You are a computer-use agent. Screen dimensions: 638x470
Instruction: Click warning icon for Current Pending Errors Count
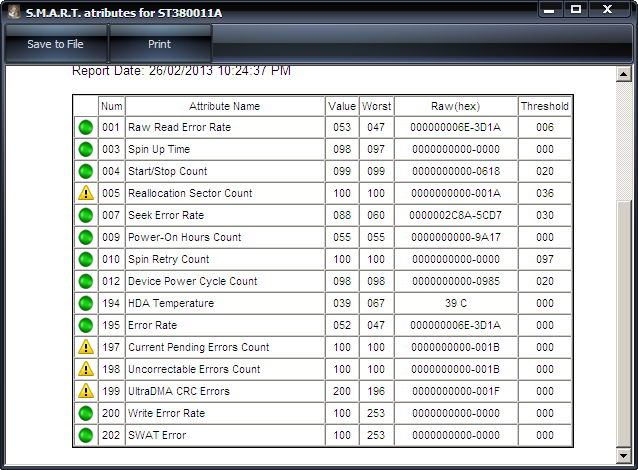(x=86, y=347)
